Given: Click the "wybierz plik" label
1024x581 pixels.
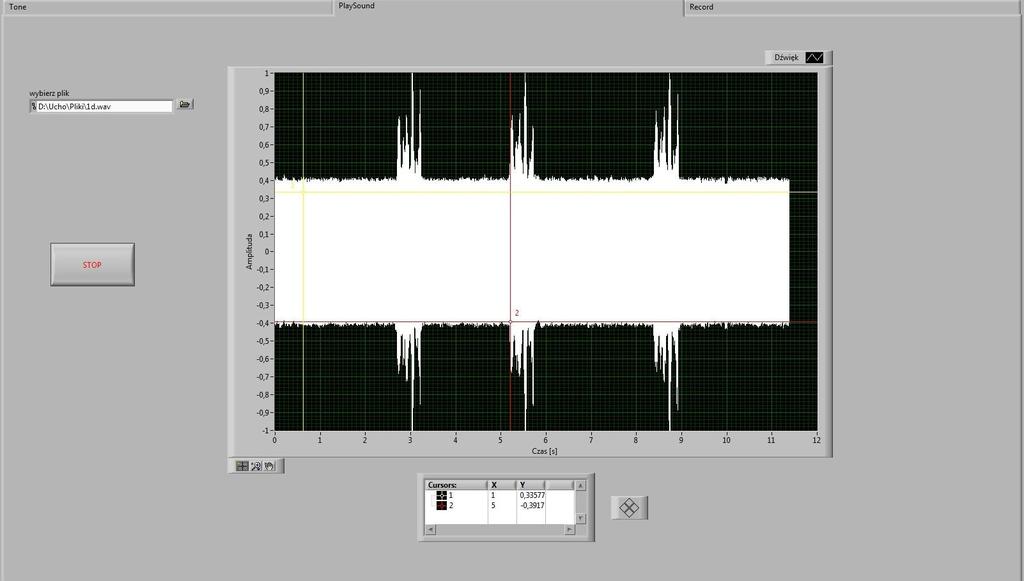Looking at the screenshot, I should pyautogui.click(x=49, y=93).
